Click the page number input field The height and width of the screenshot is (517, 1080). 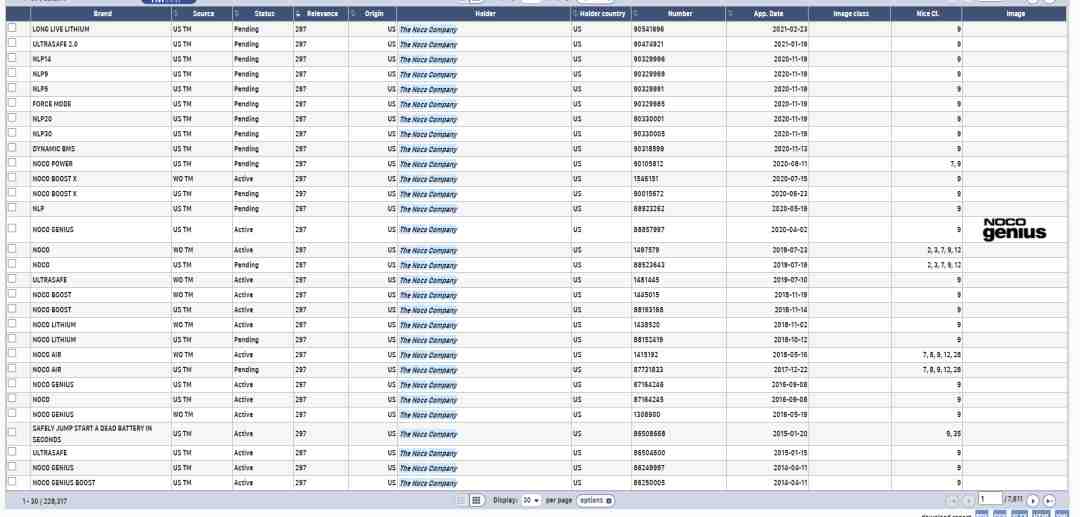pos(990,498)
